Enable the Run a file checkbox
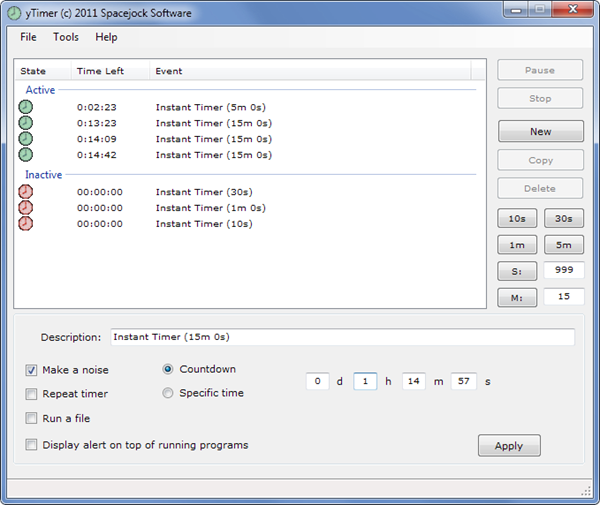The image size is (600, 505). [31, 418]
